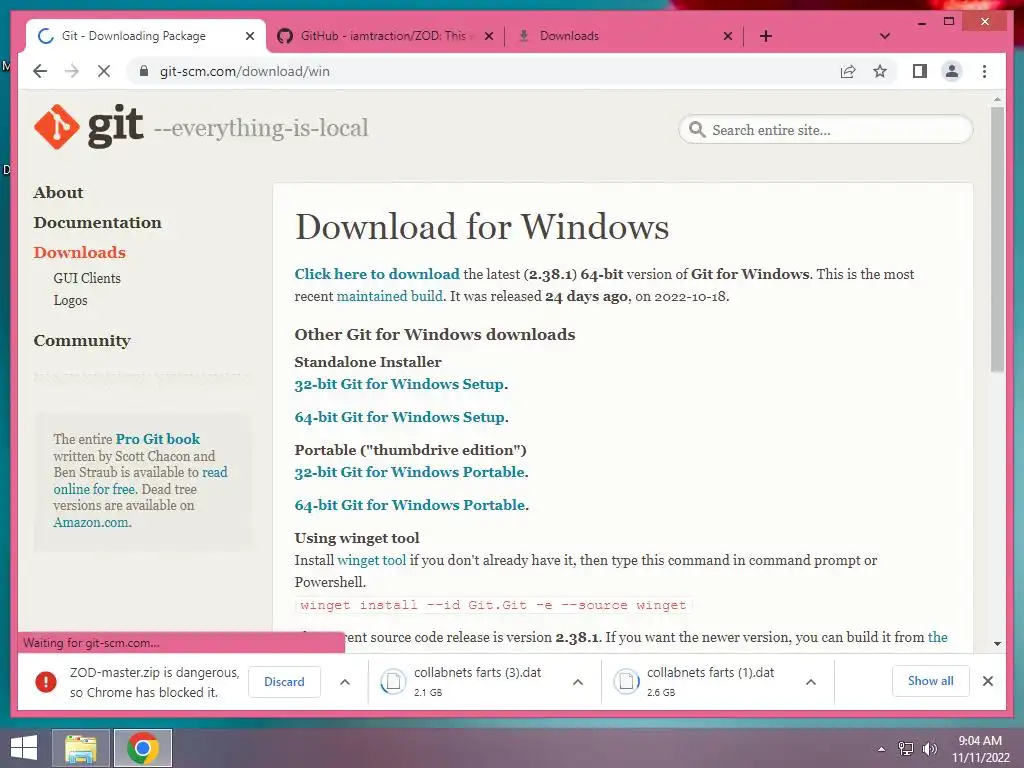The height and width of the screenshot is (768, 1024).
Task: Click the Chrome taskbar icon
Action: [143, 748]
